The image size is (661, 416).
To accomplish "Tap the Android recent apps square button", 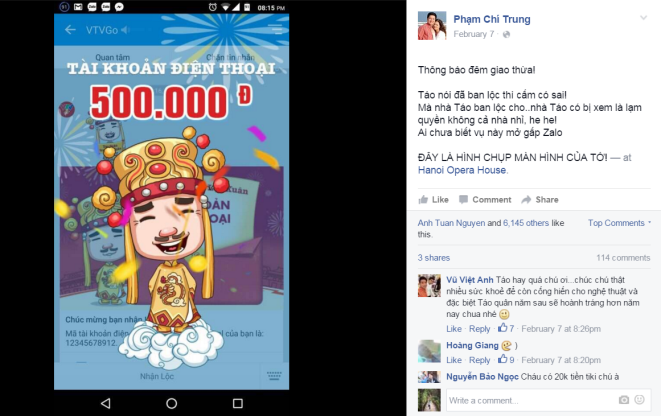I will [238, 403].
